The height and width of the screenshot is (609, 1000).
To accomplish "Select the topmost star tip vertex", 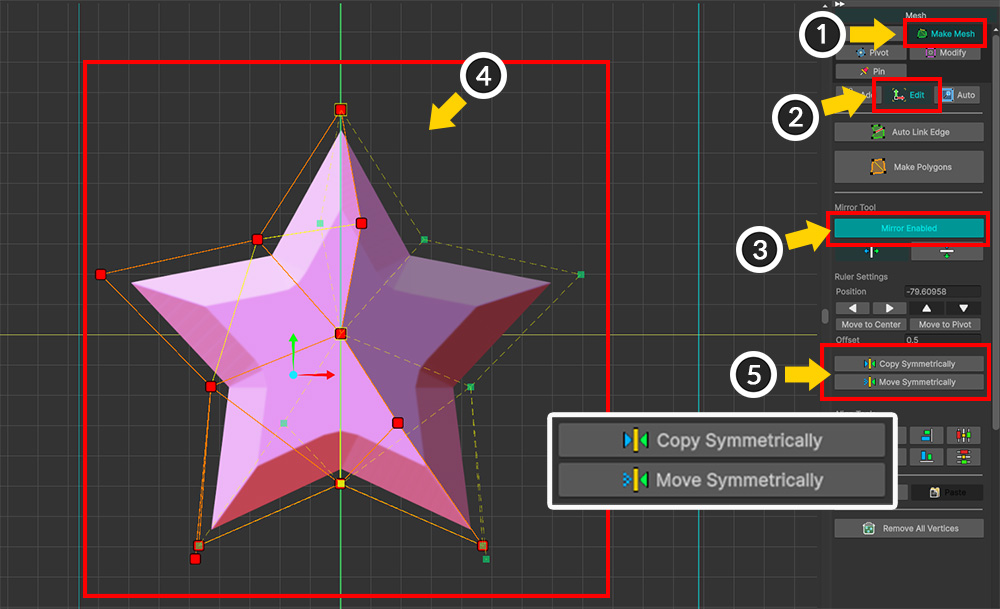I will [x=341, y=110].
